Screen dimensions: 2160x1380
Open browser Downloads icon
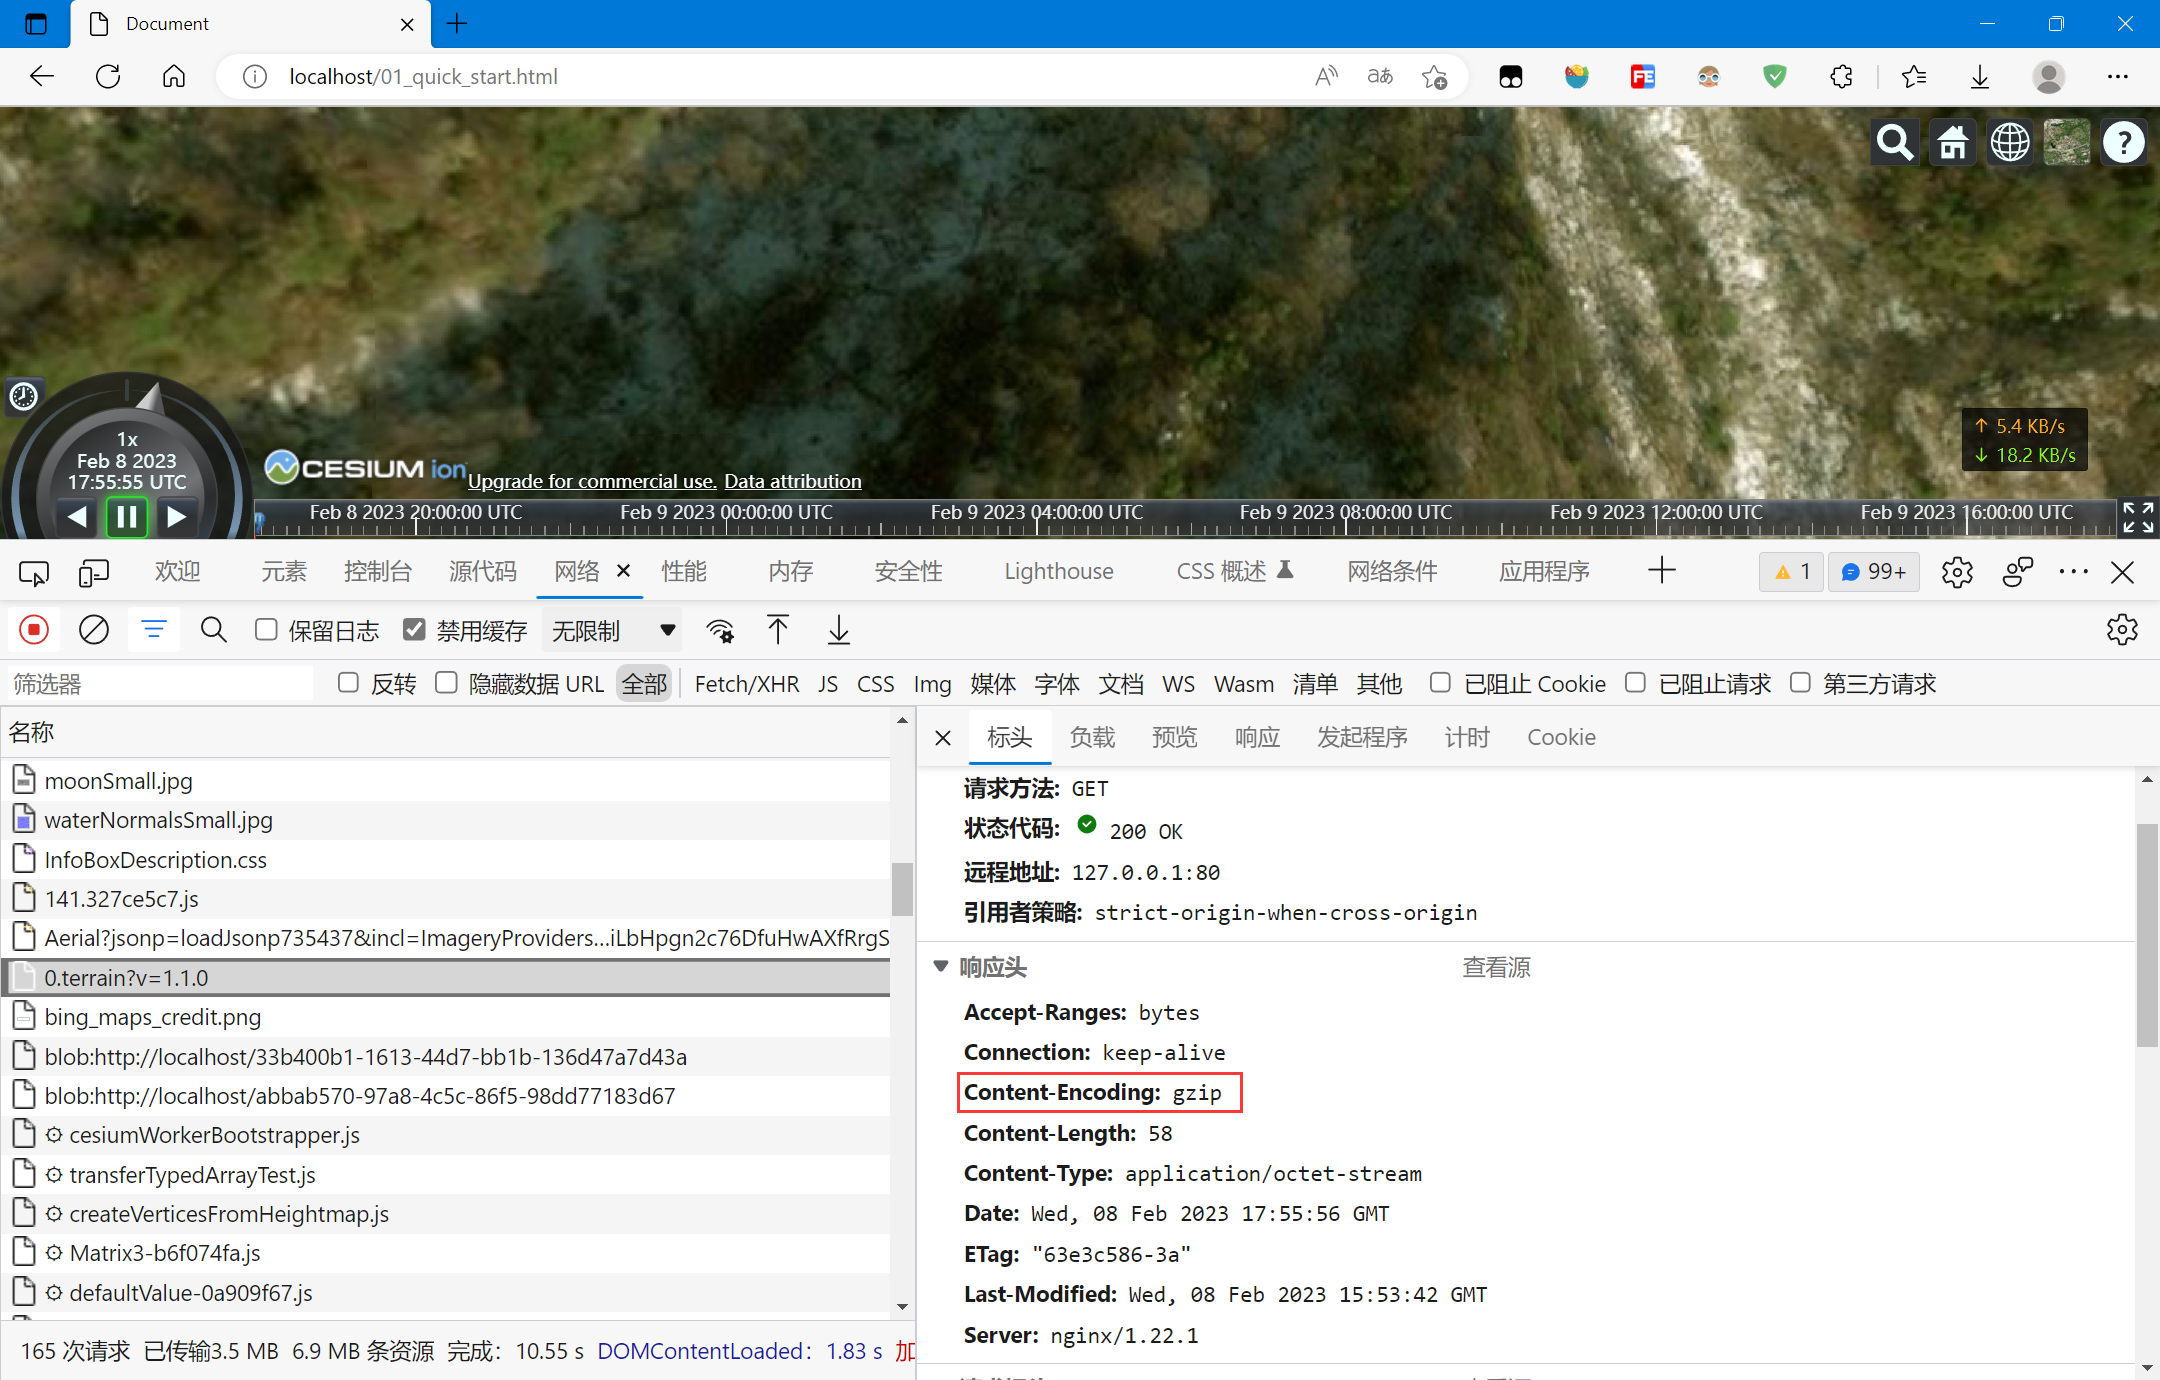[1980, 77]
